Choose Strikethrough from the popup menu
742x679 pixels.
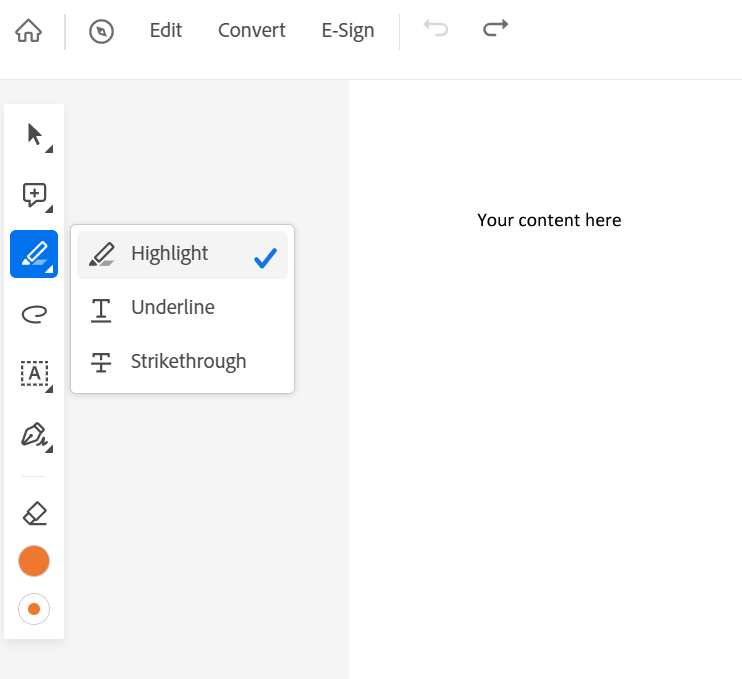point(188,362)
